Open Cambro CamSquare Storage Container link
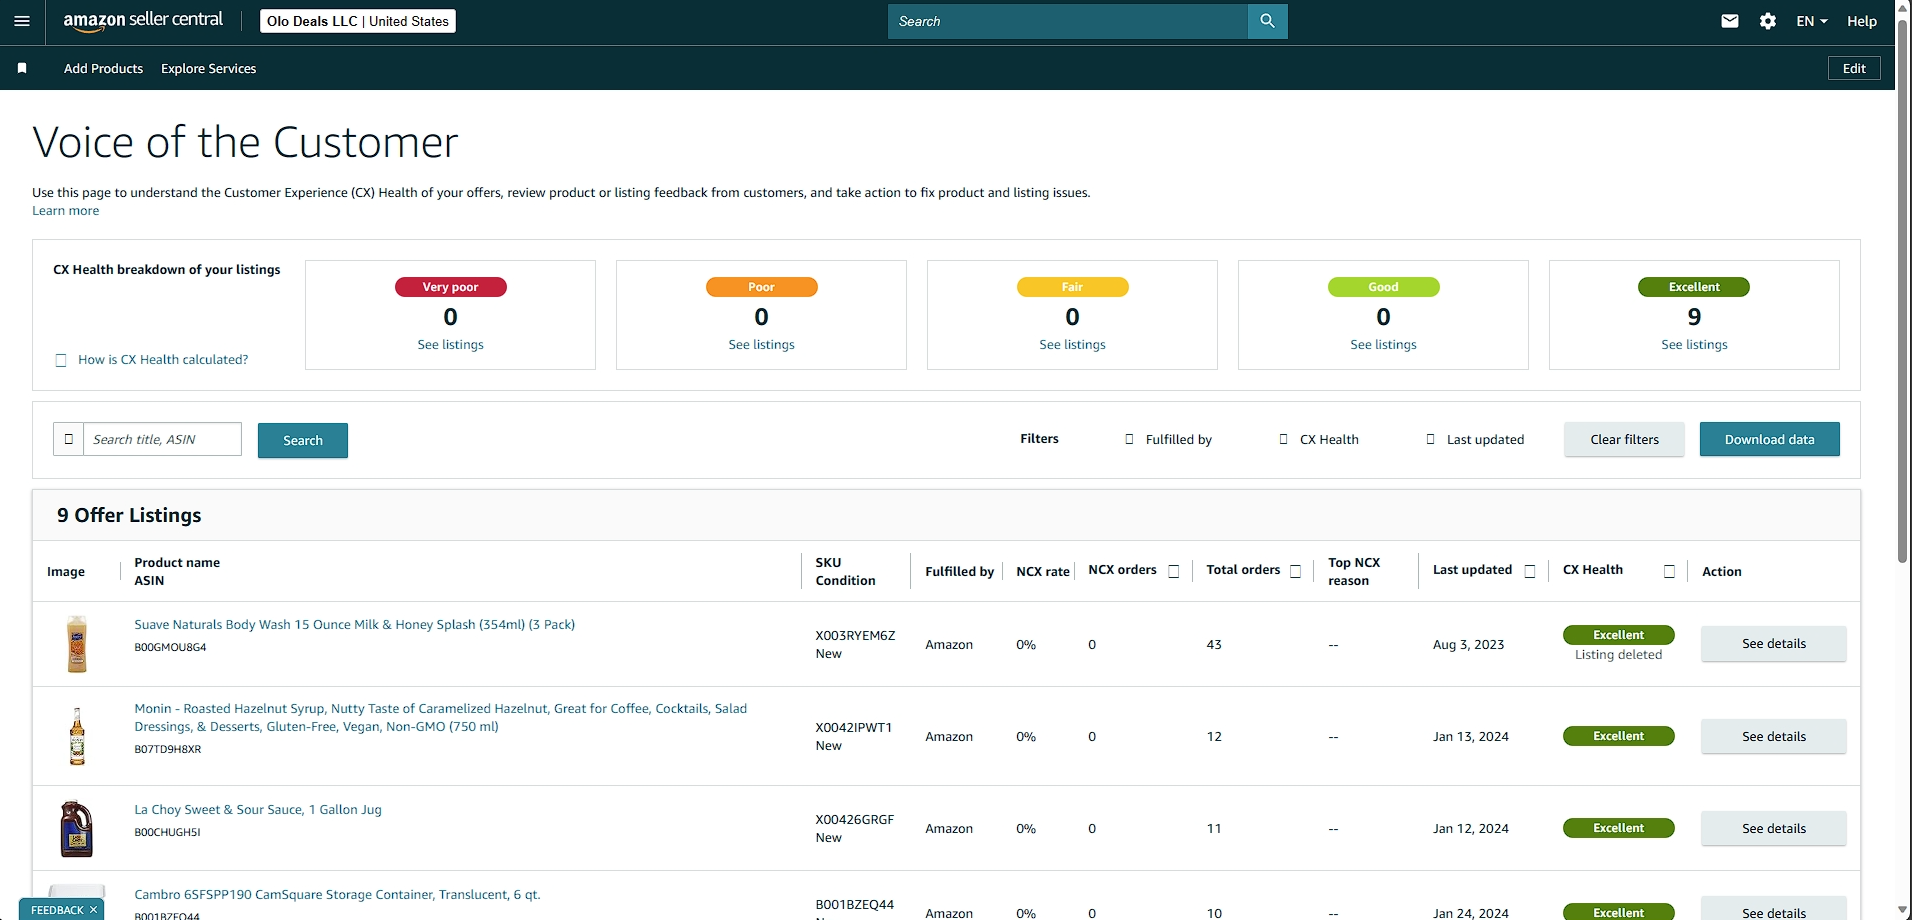Viewport: 1912px width, 920px height. (337, 895)
